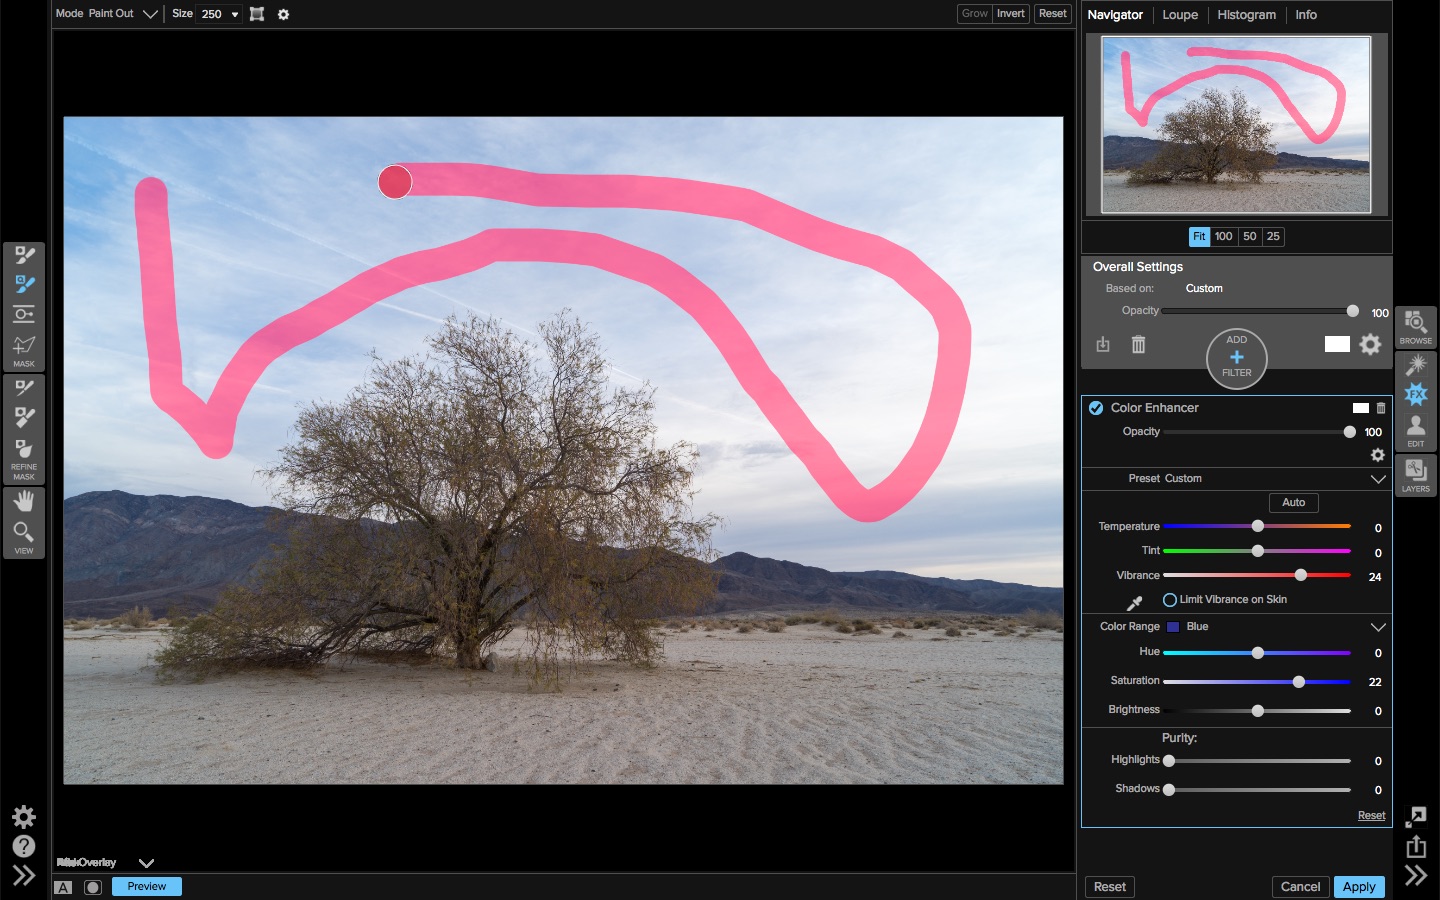The height and width of the screenshot is (900, 1440).
Task: Toggle the mask view mode icon
Action: pyautogui.click(x=93, y=887)
